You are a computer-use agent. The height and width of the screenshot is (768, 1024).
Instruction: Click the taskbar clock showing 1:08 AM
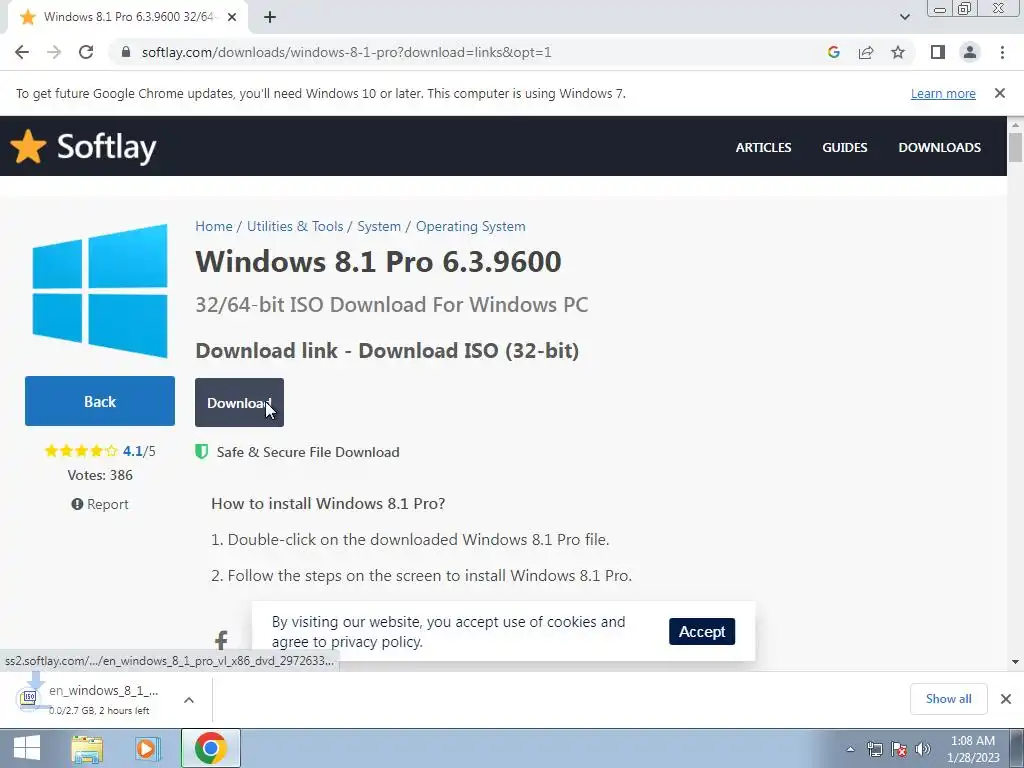pyautogui.click(x=973, y=749)
